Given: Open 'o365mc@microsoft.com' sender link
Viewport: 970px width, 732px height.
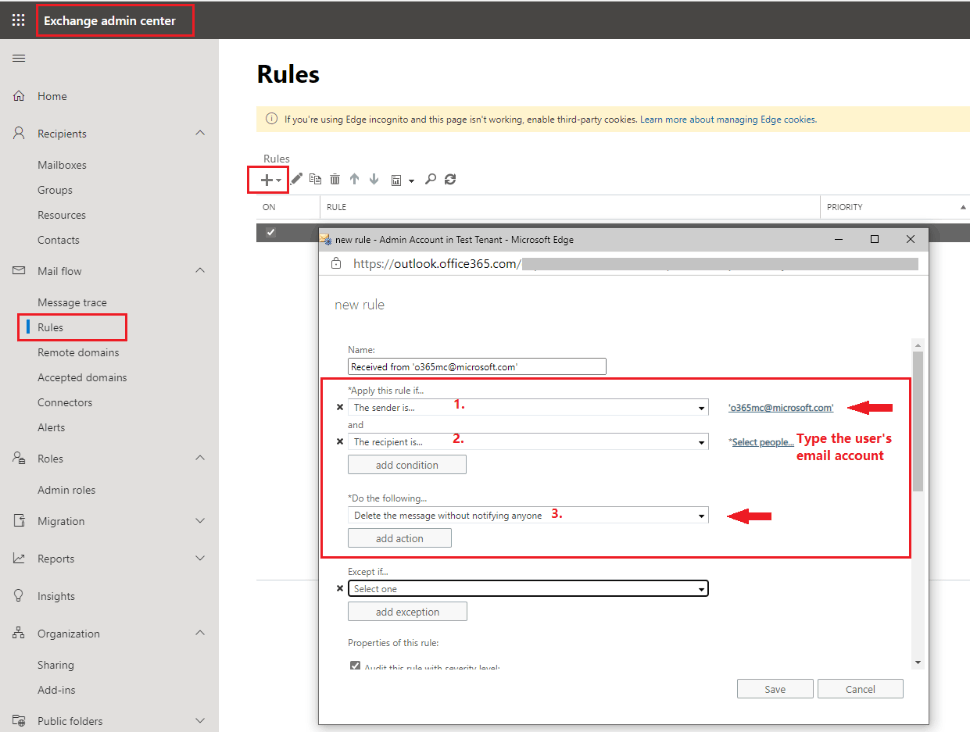Looking at the screenshot, I should 781,408.
